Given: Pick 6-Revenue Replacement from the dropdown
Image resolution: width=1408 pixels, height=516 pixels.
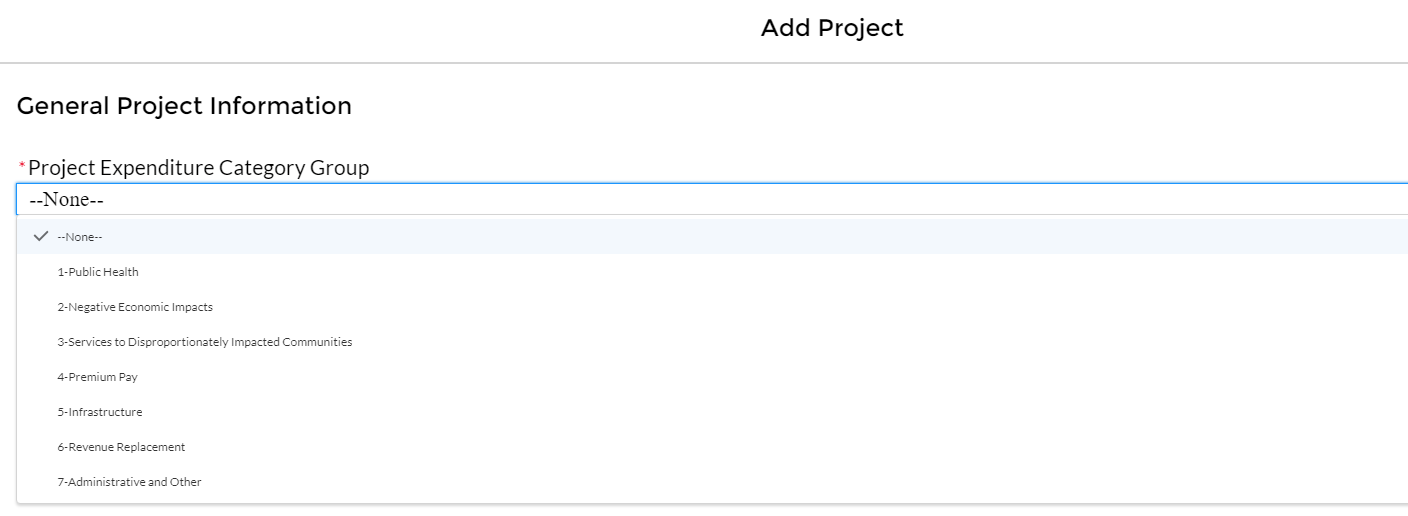Looking at the screenshot, I should tap(121, 447).
